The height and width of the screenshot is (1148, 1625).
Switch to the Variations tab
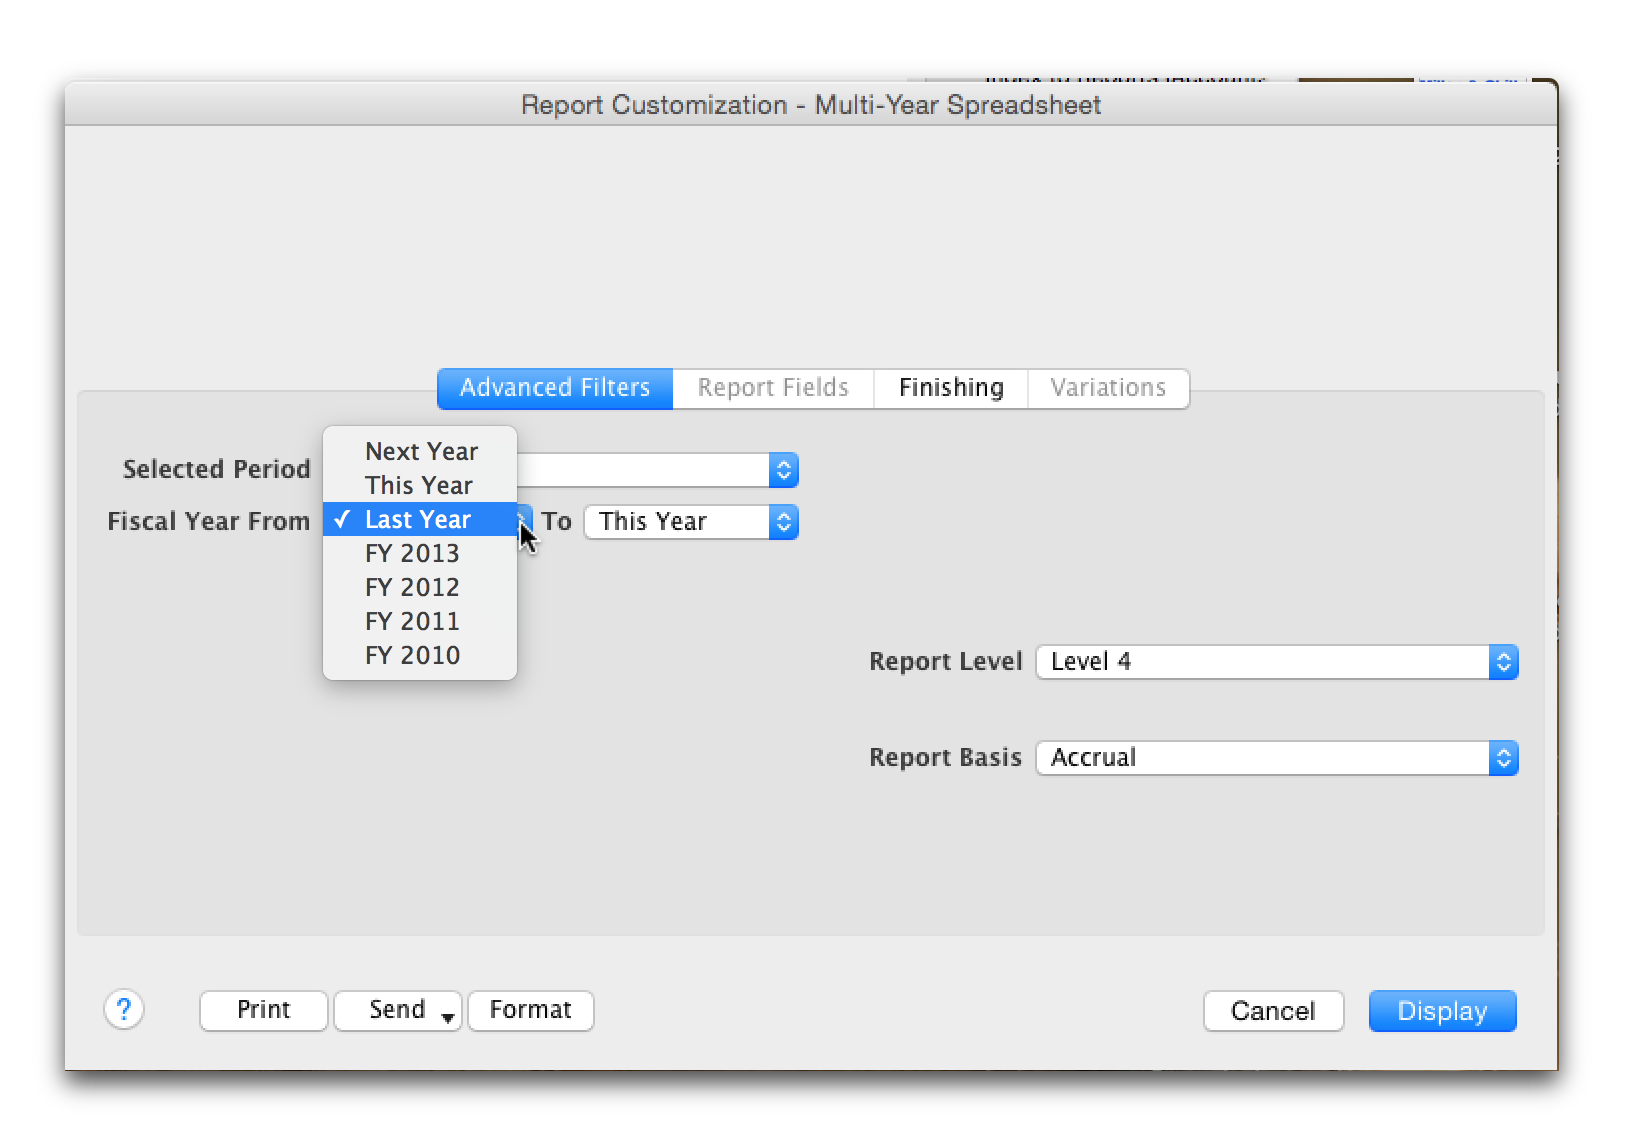point(1108,388)
